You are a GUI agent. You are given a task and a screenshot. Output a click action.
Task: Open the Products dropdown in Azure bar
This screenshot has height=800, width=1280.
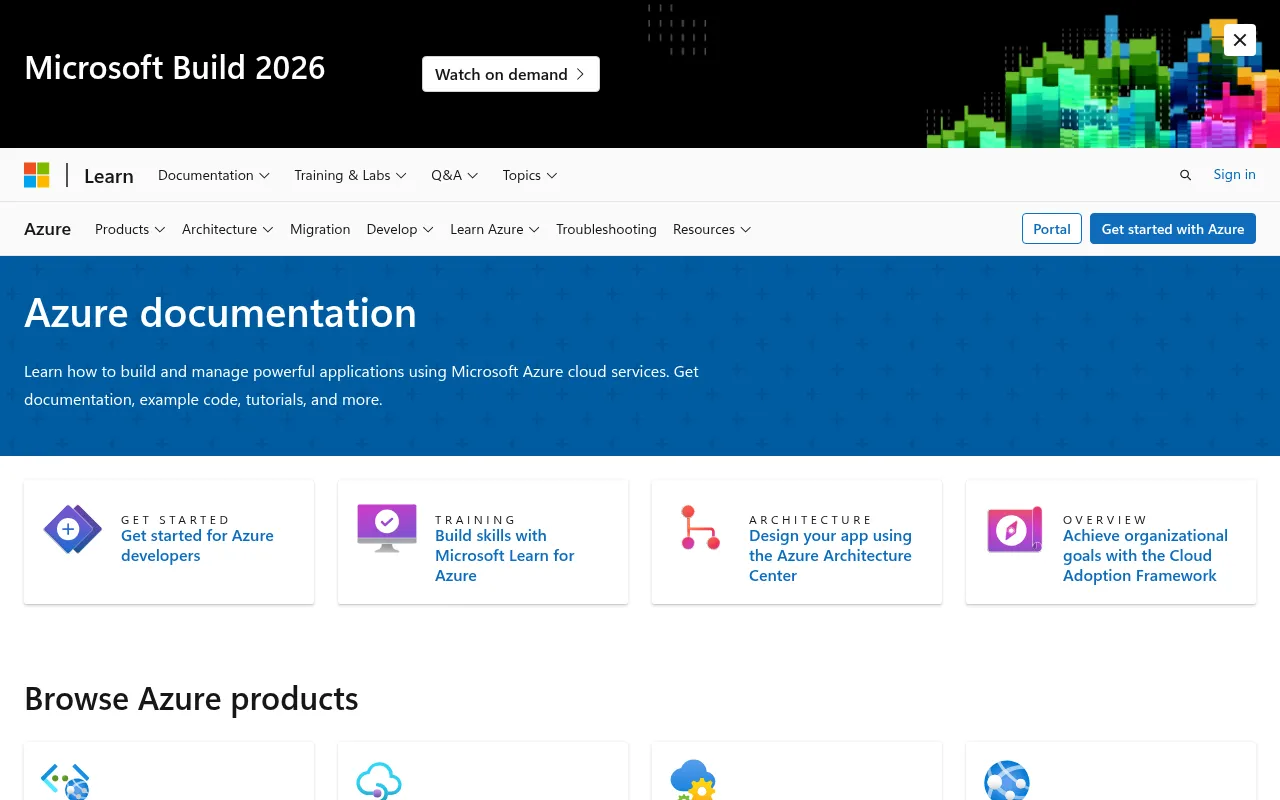click(x=130, y=229)
